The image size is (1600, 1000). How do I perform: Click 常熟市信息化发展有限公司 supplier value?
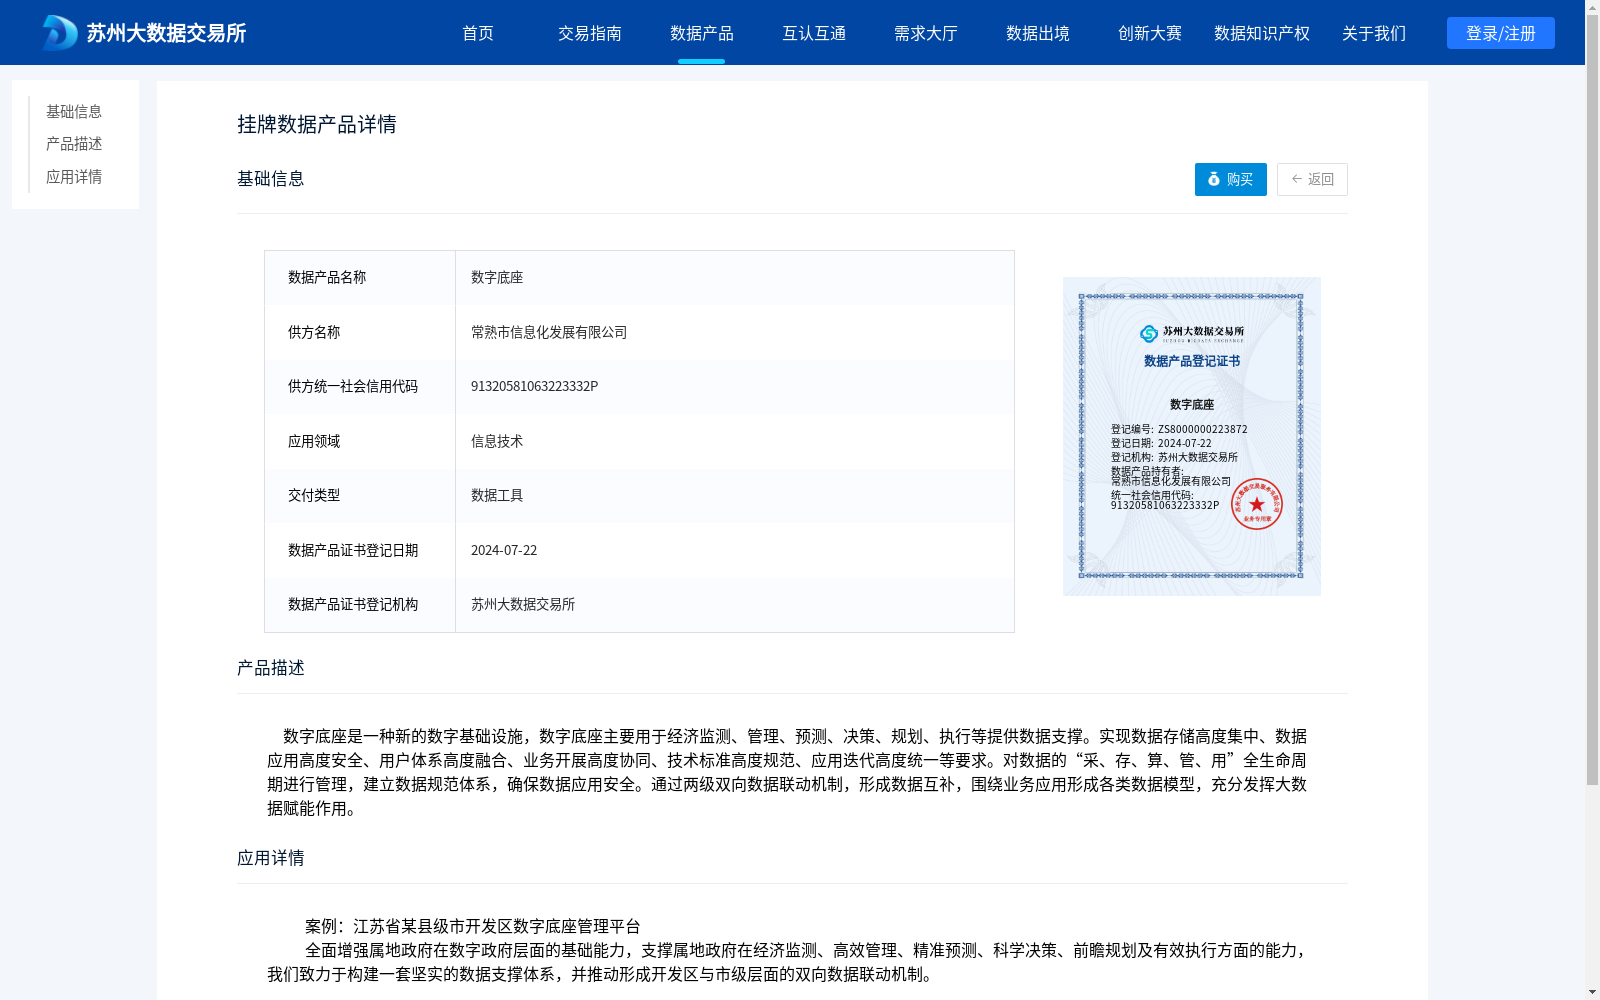(549, 332)
